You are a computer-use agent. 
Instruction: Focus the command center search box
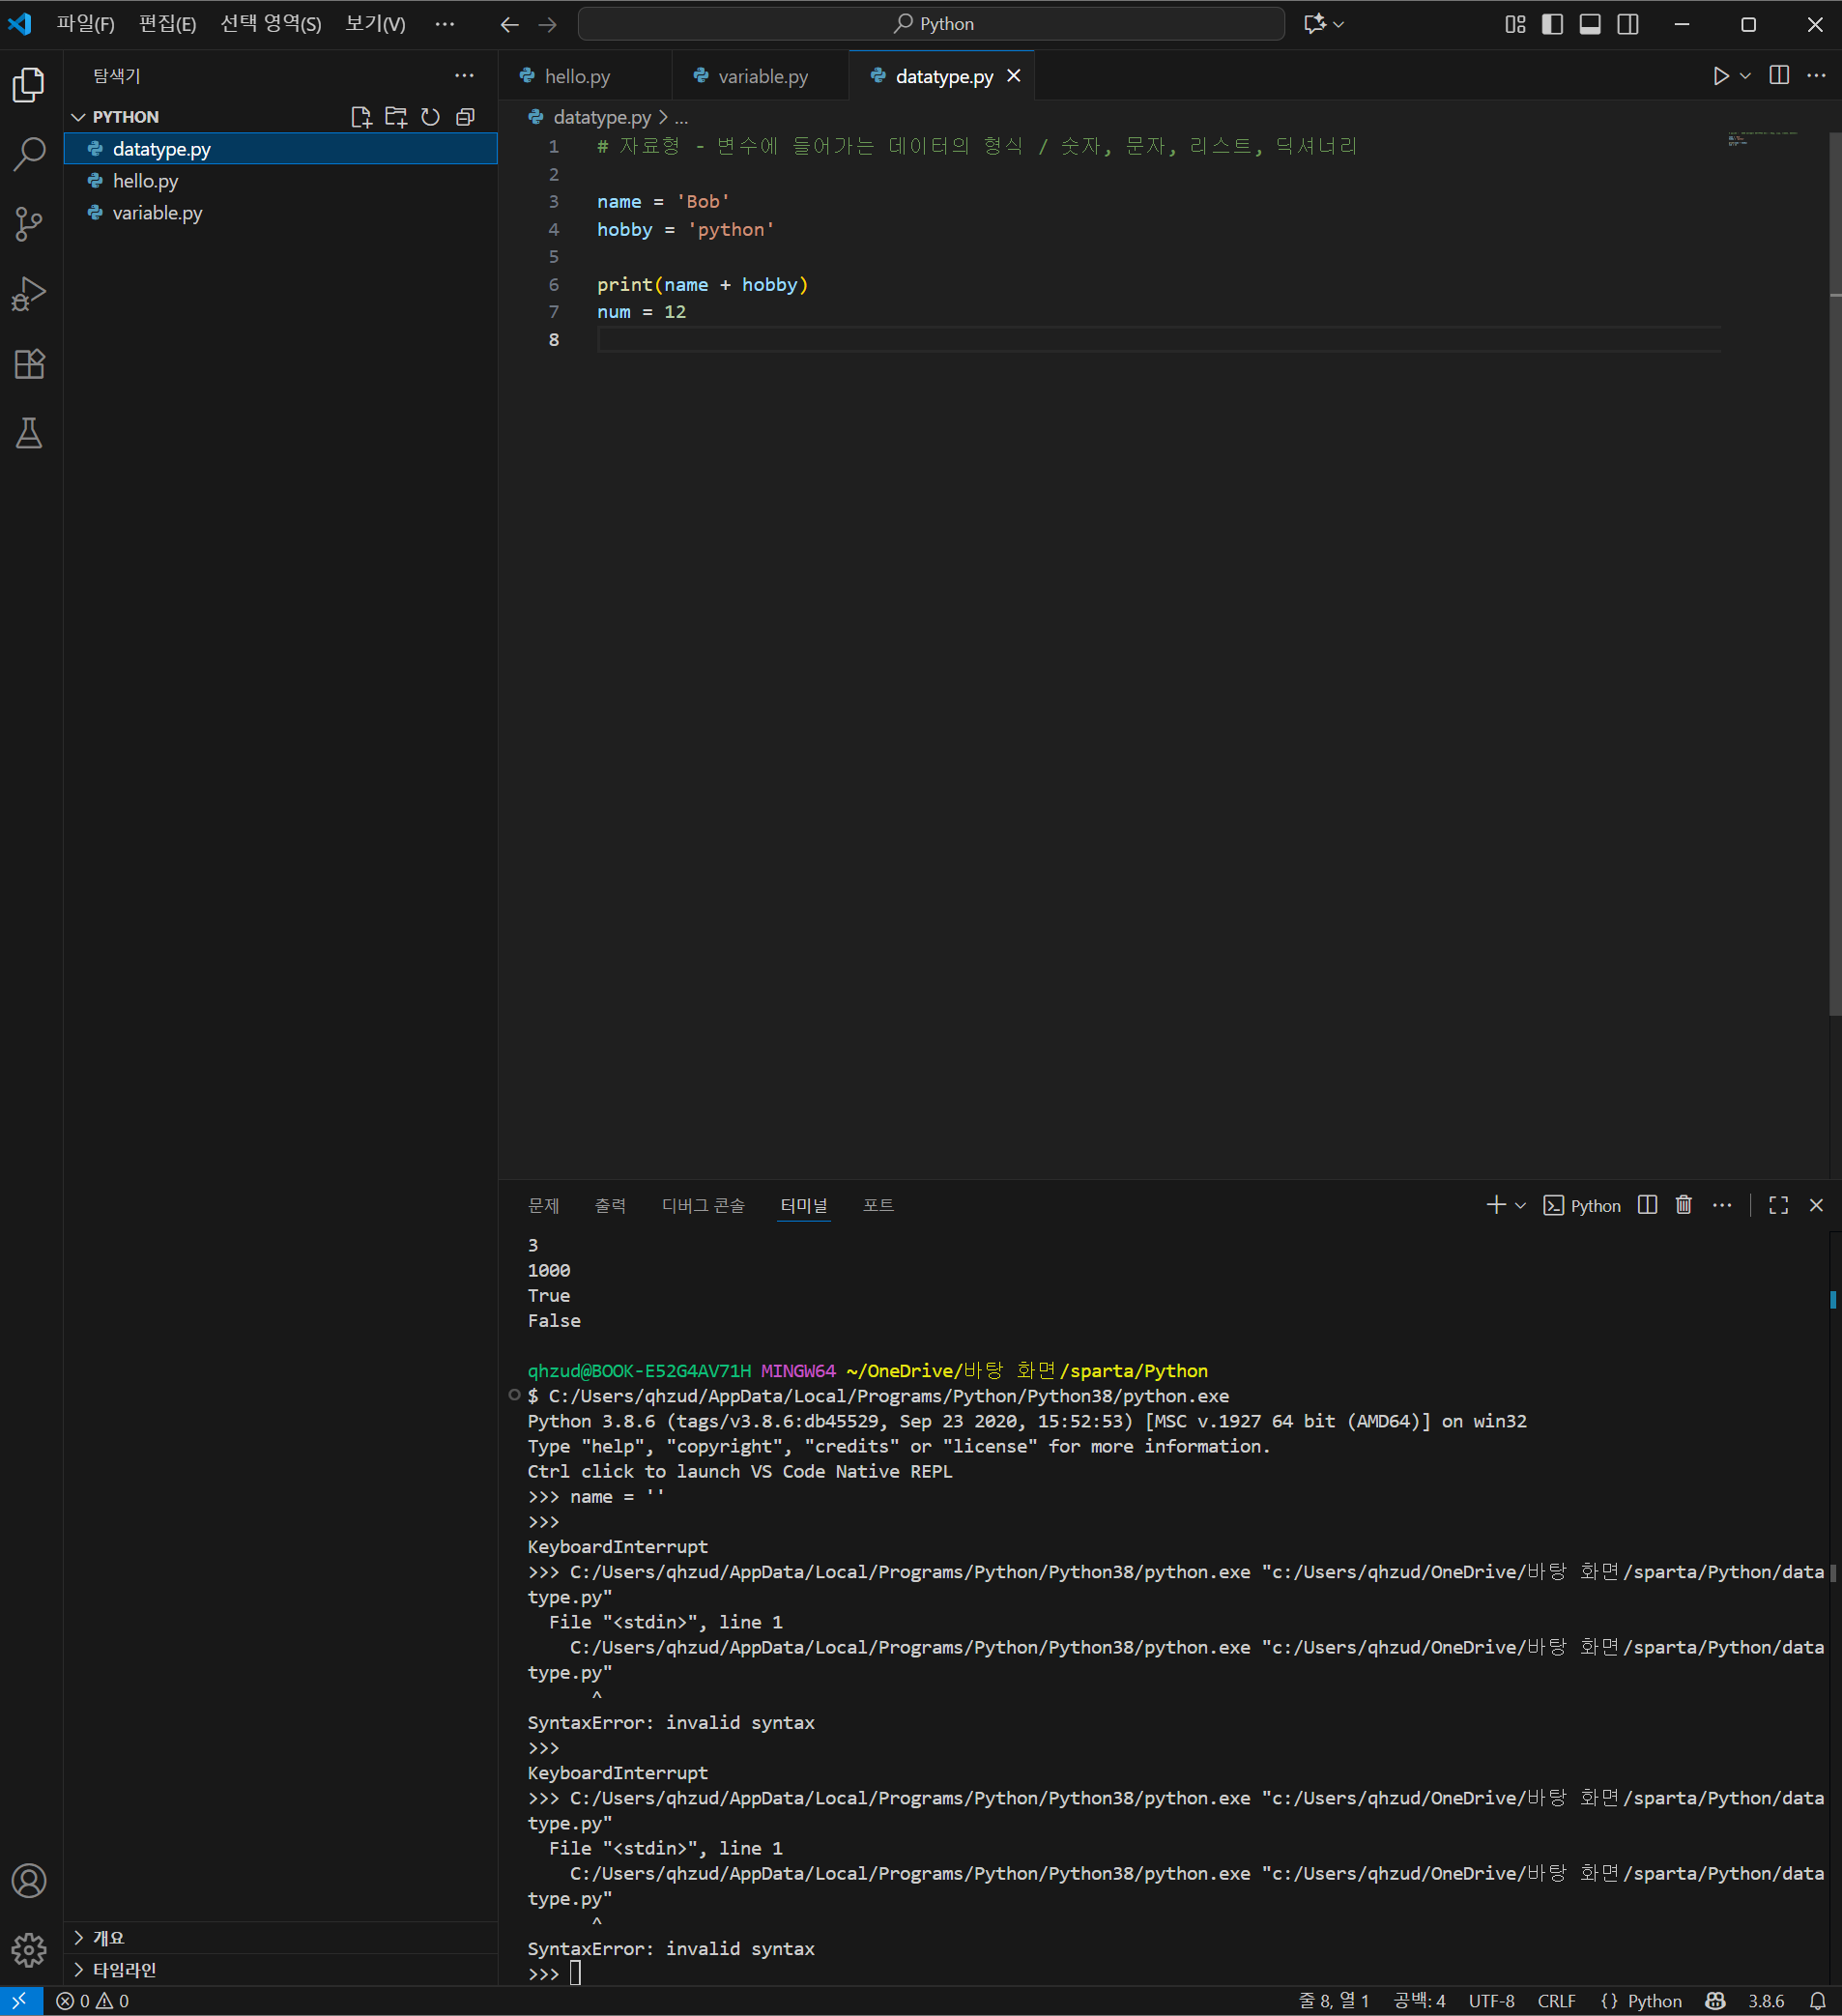(931, 24)
